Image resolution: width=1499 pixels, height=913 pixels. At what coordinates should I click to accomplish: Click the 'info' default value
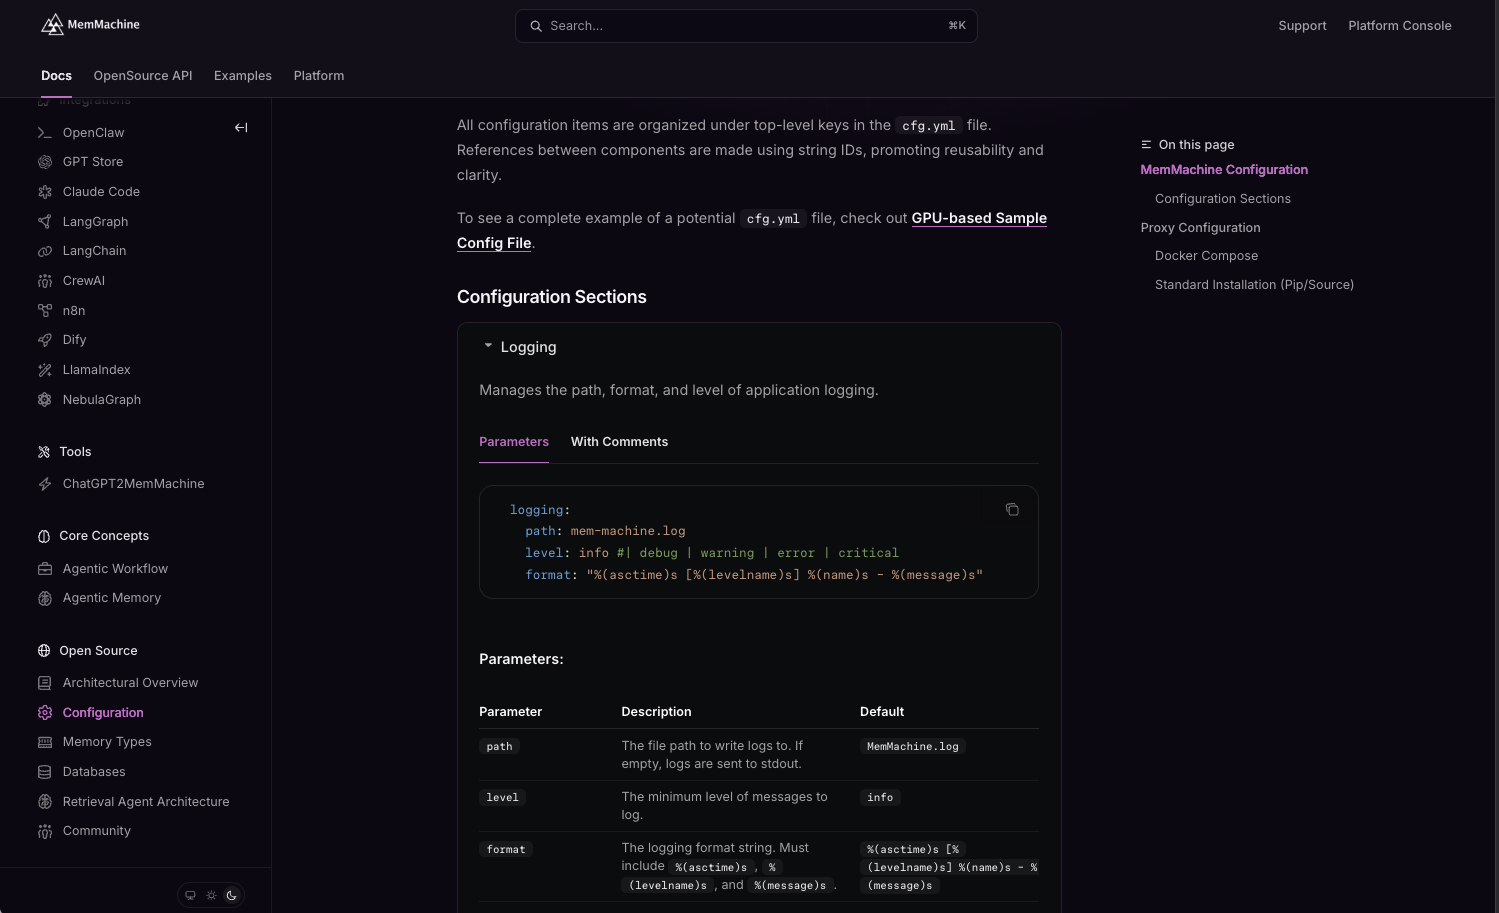[x=880, y=797]
